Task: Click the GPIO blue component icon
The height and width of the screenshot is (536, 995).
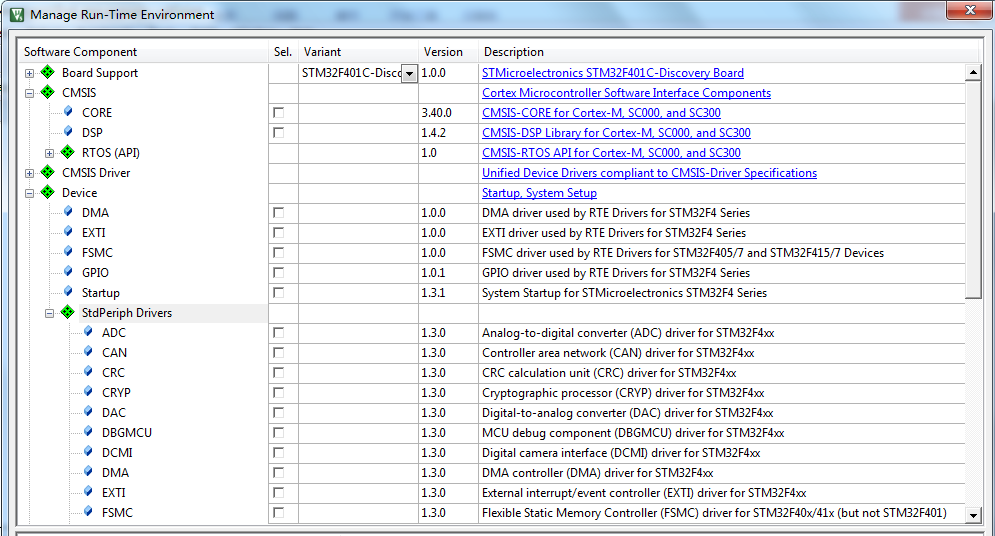Action: (x=68, y=272)
